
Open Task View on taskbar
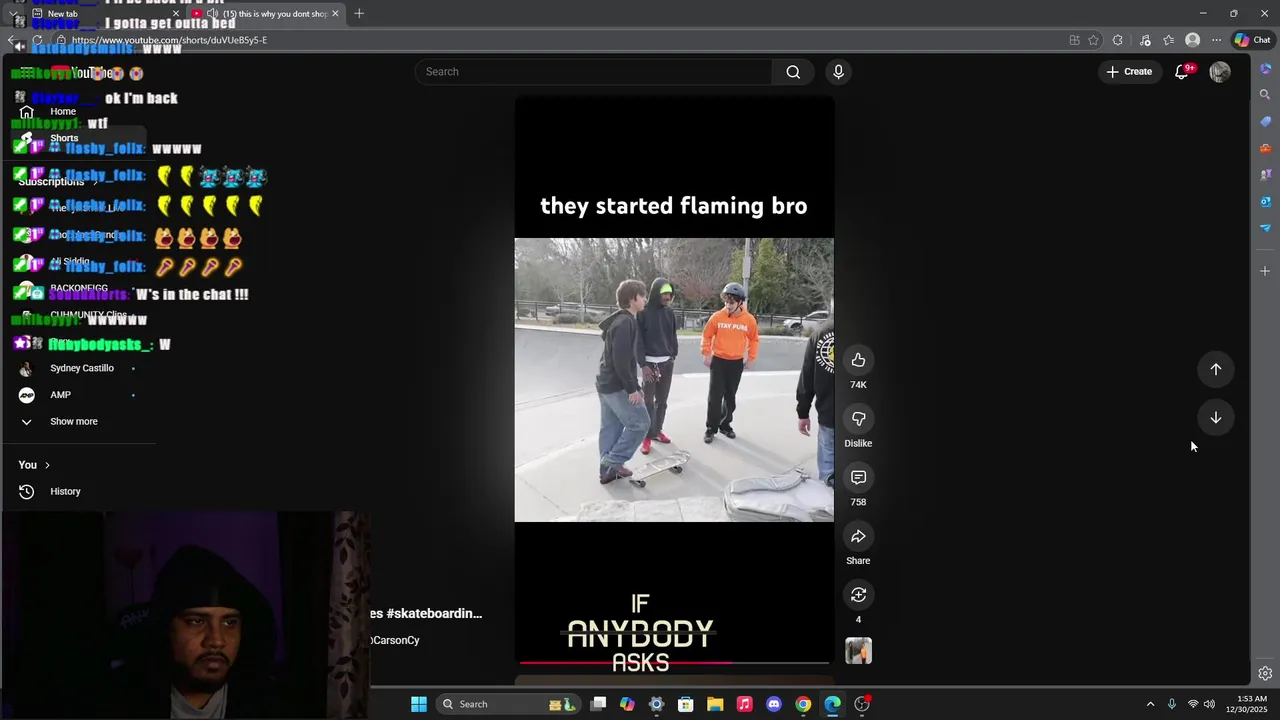coord(598,704)
